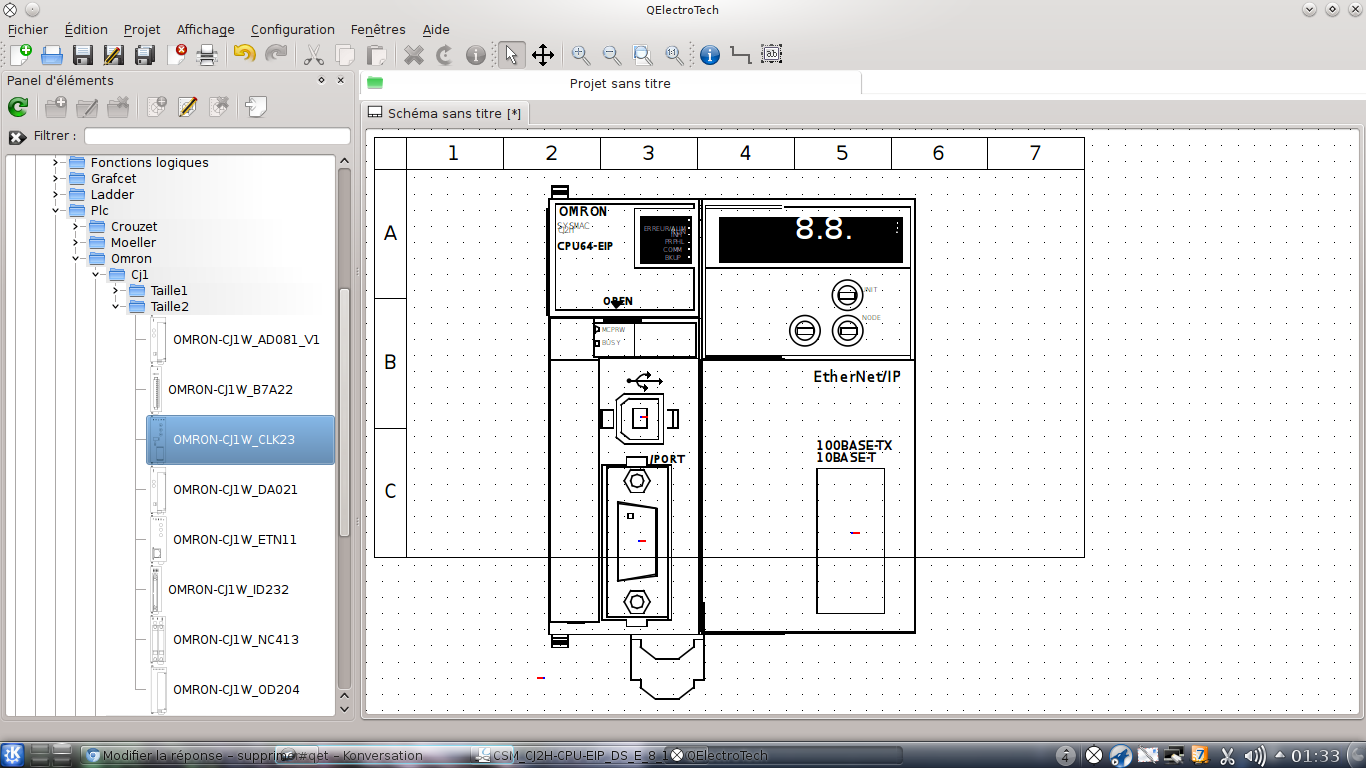Image resolution: width=1366 pixels, height=768 pixels.
Task: Select element OMRON-CJ1W_CLK23
Action: tap(241, 440)
